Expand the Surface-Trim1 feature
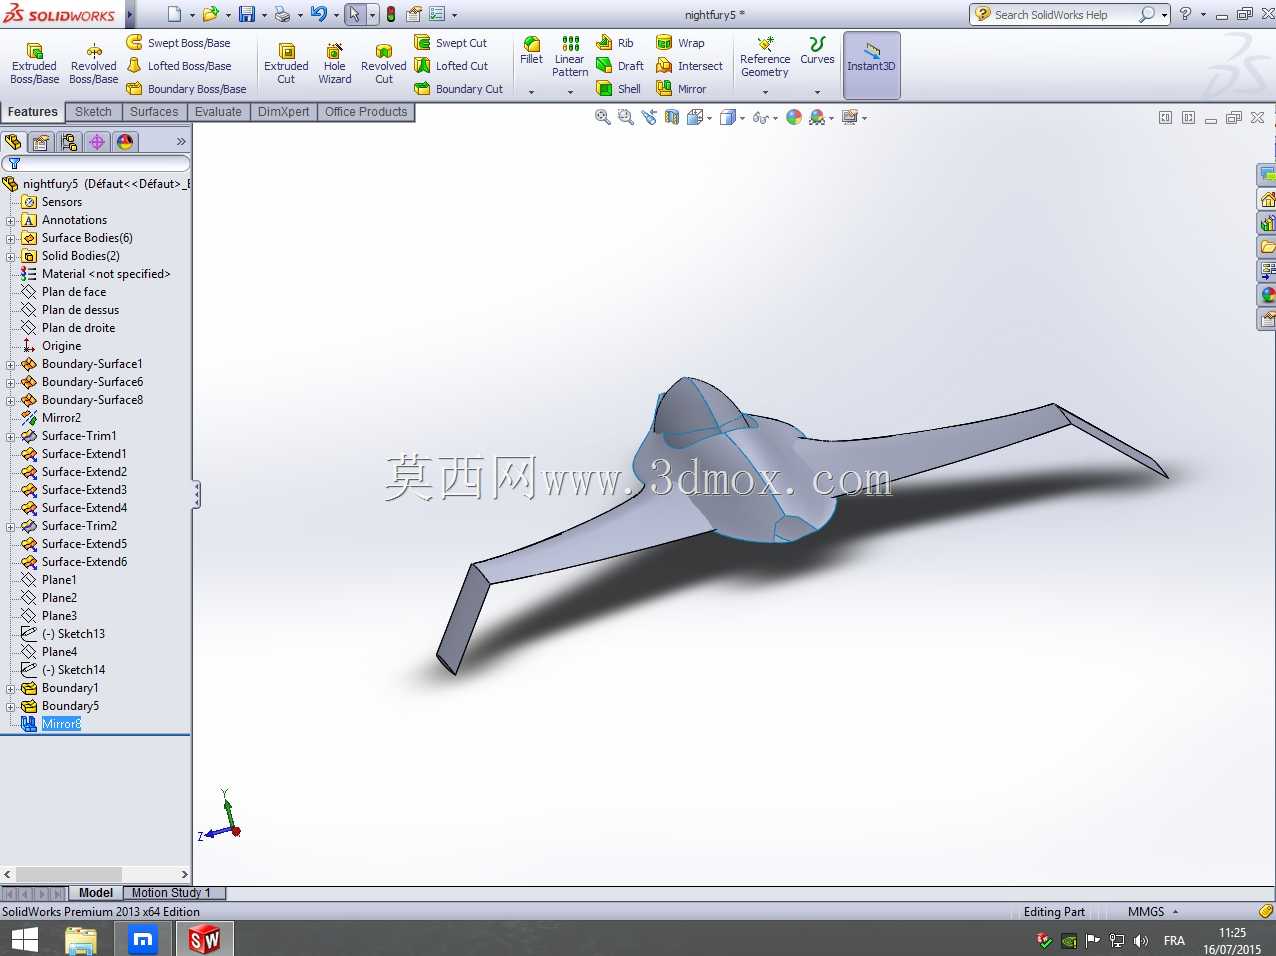The width and height of the screenshot is (1276, 956). click(11, 436)
